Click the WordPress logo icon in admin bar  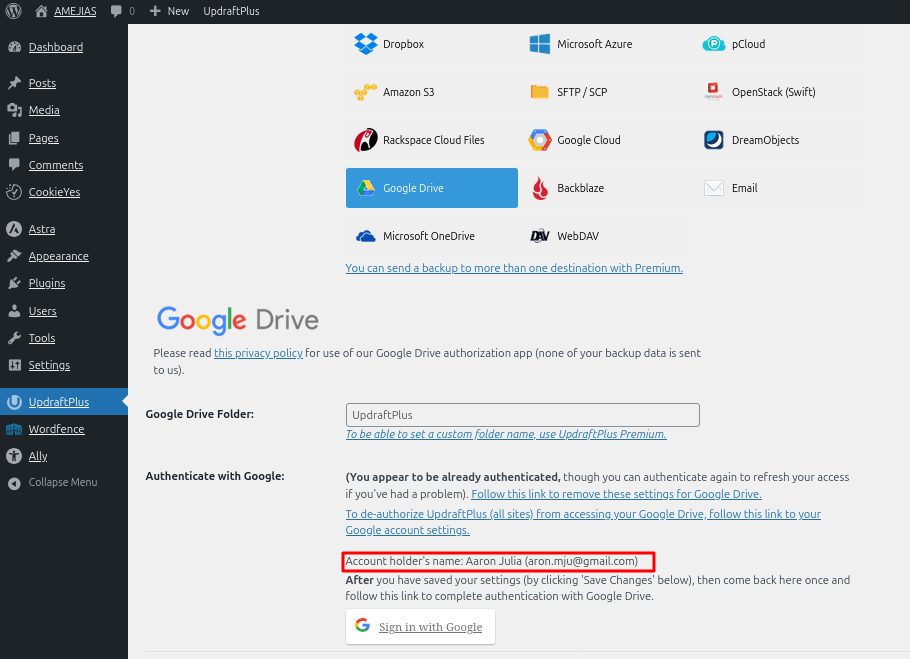click(x=14, y=11)
